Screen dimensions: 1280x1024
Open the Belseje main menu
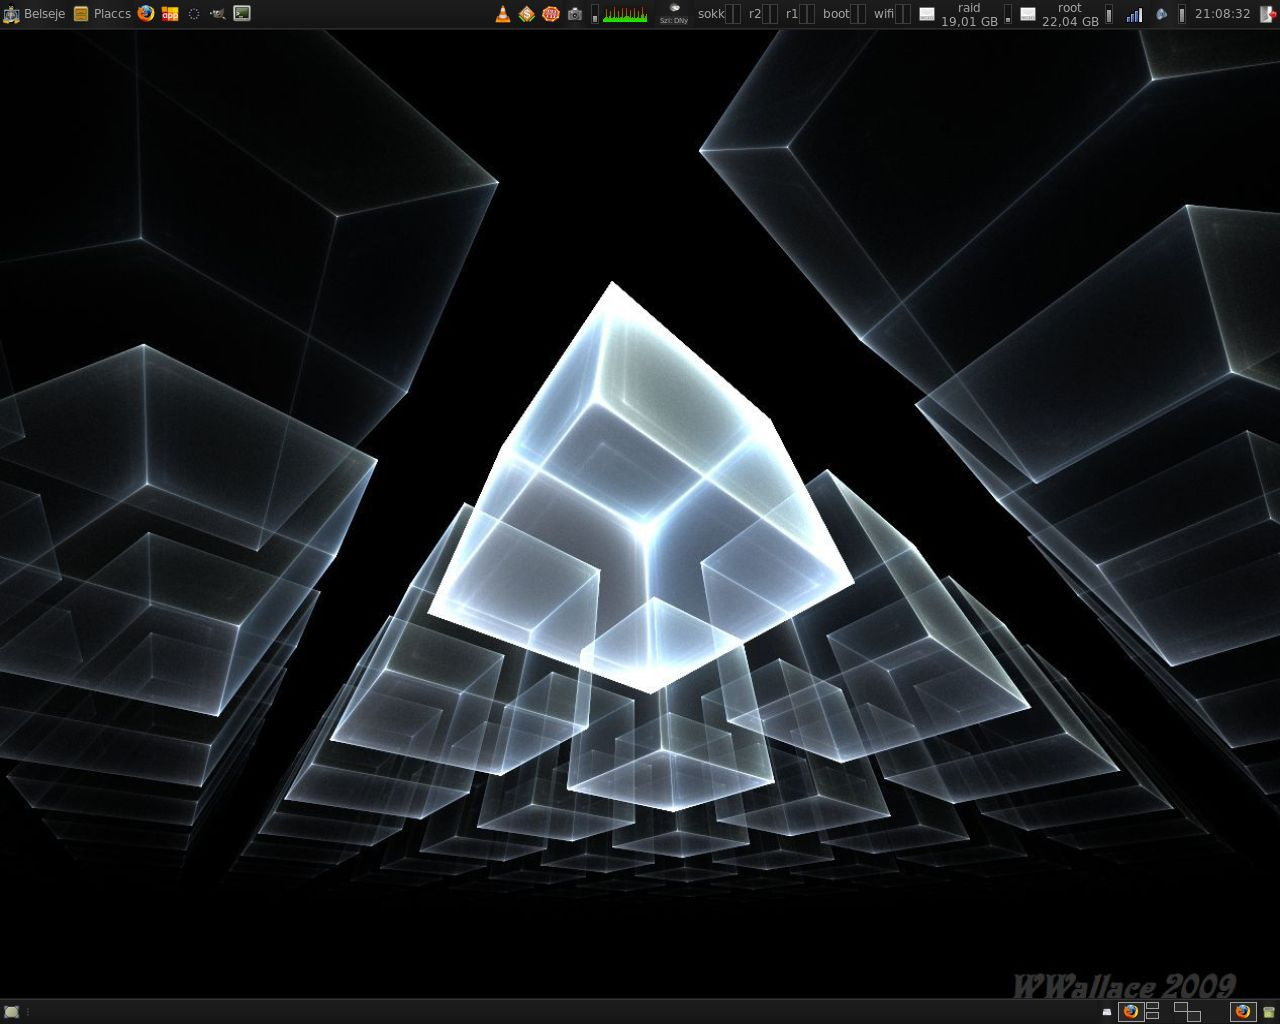(x=34, y=14)
